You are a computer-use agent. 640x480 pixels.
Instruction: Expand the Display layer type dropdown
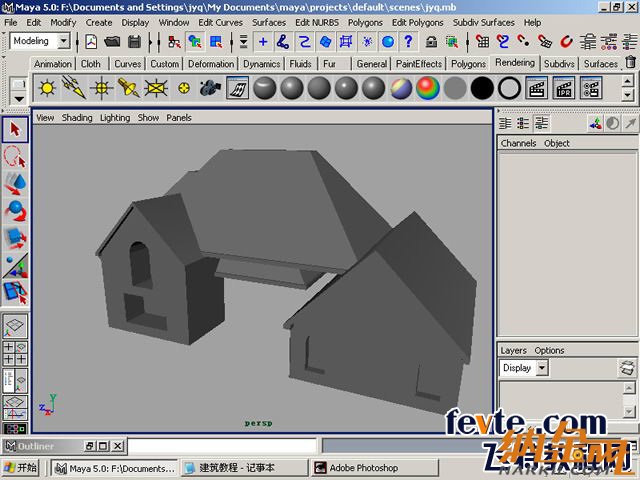(x=542, y=368)
